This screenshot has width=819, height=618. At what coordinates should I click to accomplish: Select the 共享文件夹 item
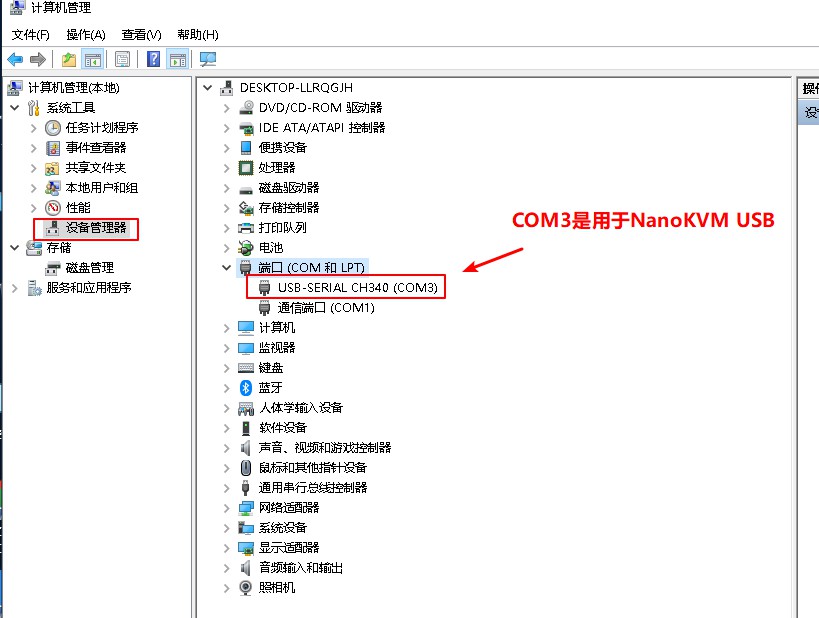(96, 168)
